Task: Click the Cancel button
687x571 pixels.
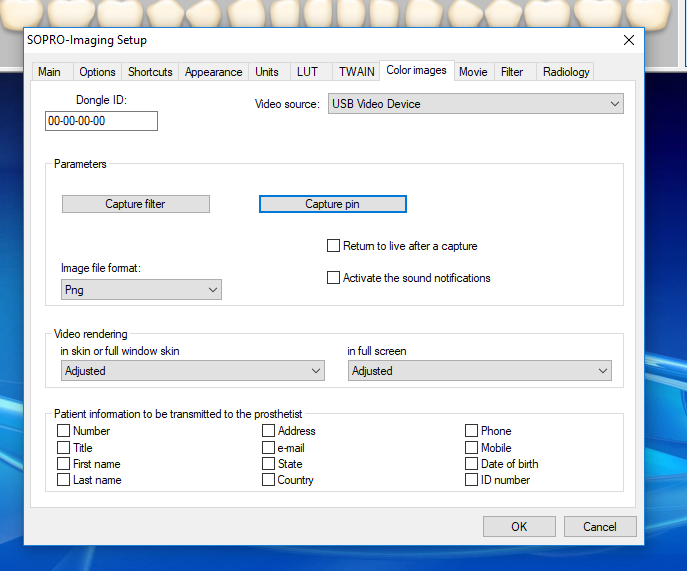Action: click(600, 526)
